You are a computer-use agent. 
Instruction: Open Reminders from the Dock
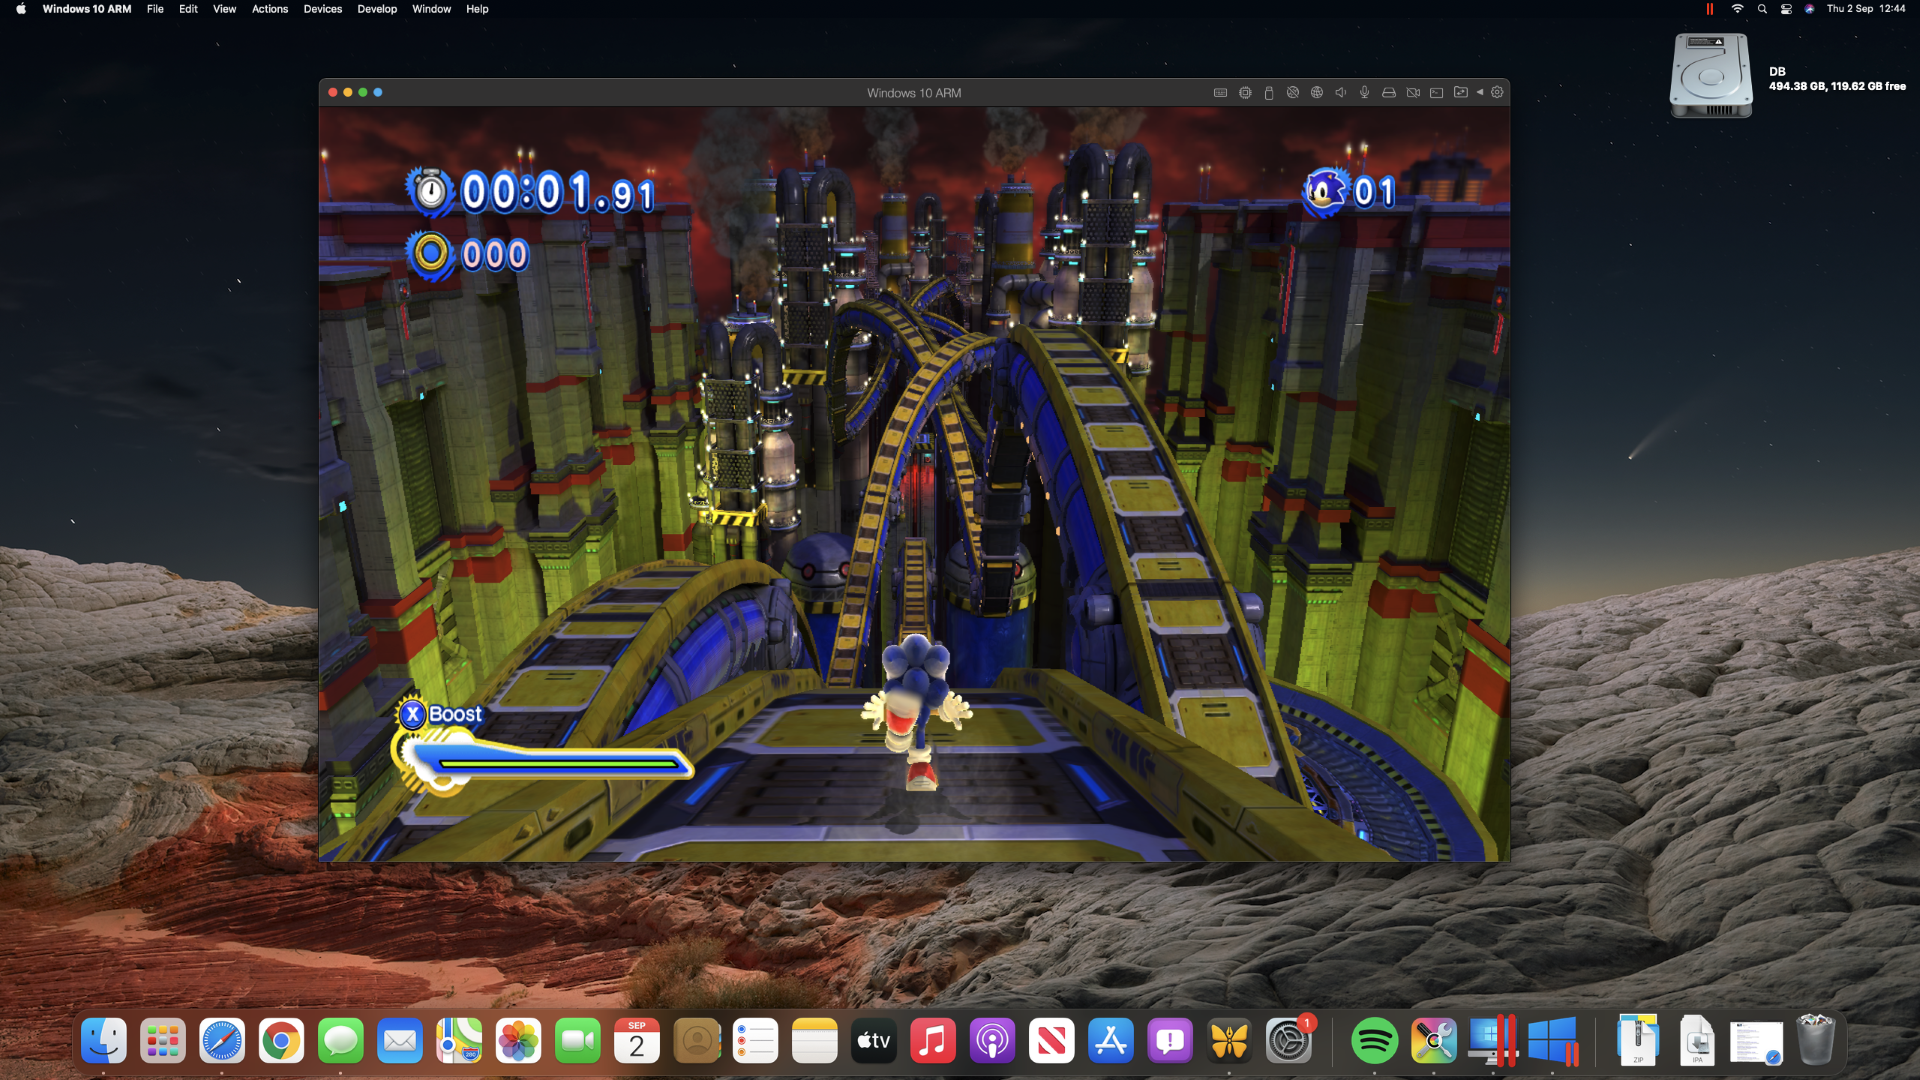pos(755,1041)
